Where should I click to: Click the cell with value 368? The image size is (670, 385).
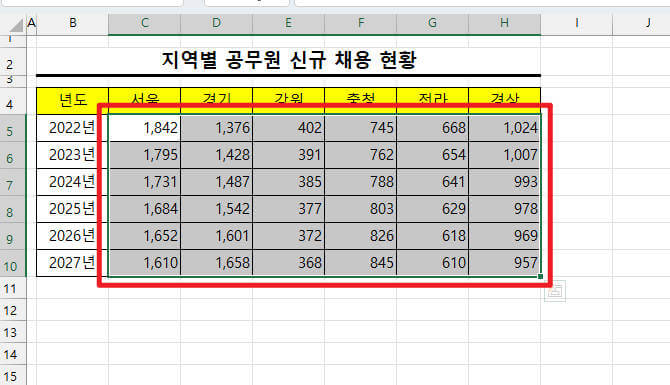(x=288, y=263)
